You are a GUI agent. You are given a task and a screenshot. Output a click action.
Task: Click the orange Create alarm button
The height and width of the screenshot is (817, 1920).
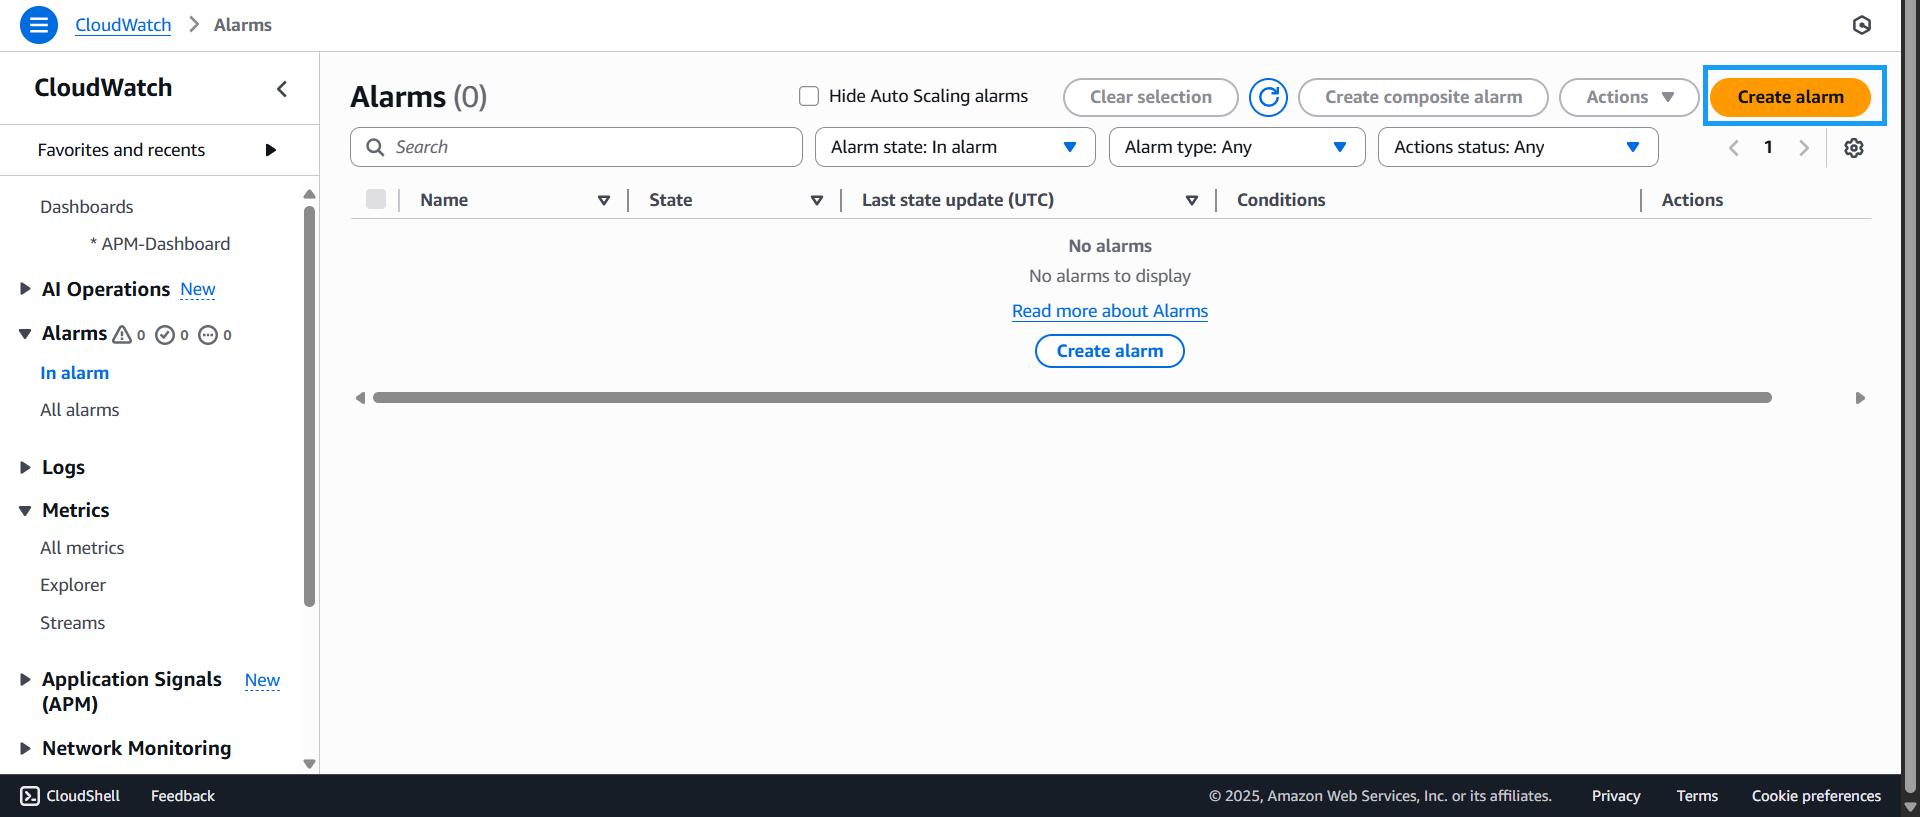[x=1789, y=97]
